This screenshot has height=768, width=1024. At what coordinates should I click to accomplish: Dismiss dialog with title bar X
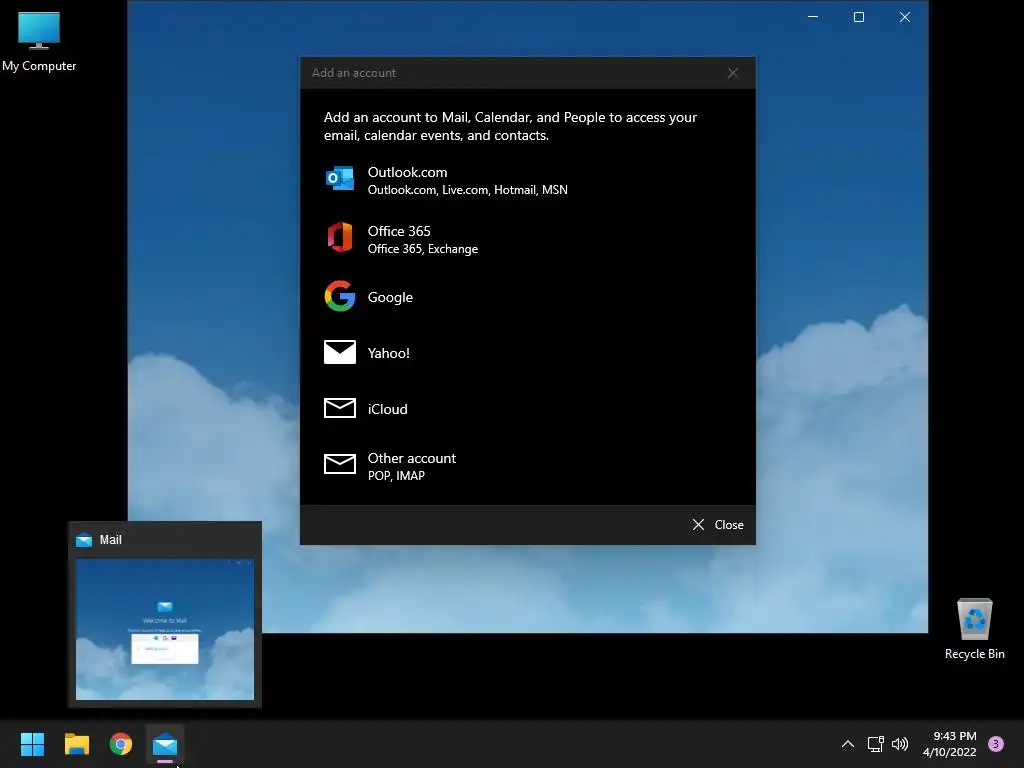click(733, 73)
